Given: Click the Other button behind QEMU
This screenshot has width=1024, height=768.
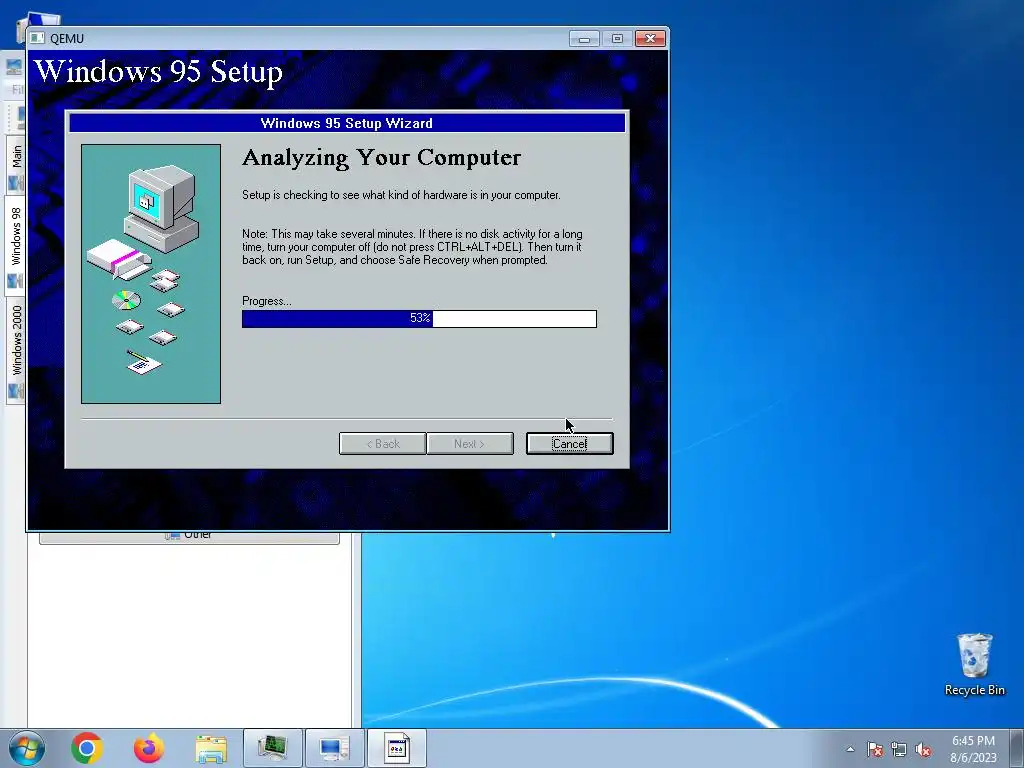Looking at the screenshot, I should point(189,536).
